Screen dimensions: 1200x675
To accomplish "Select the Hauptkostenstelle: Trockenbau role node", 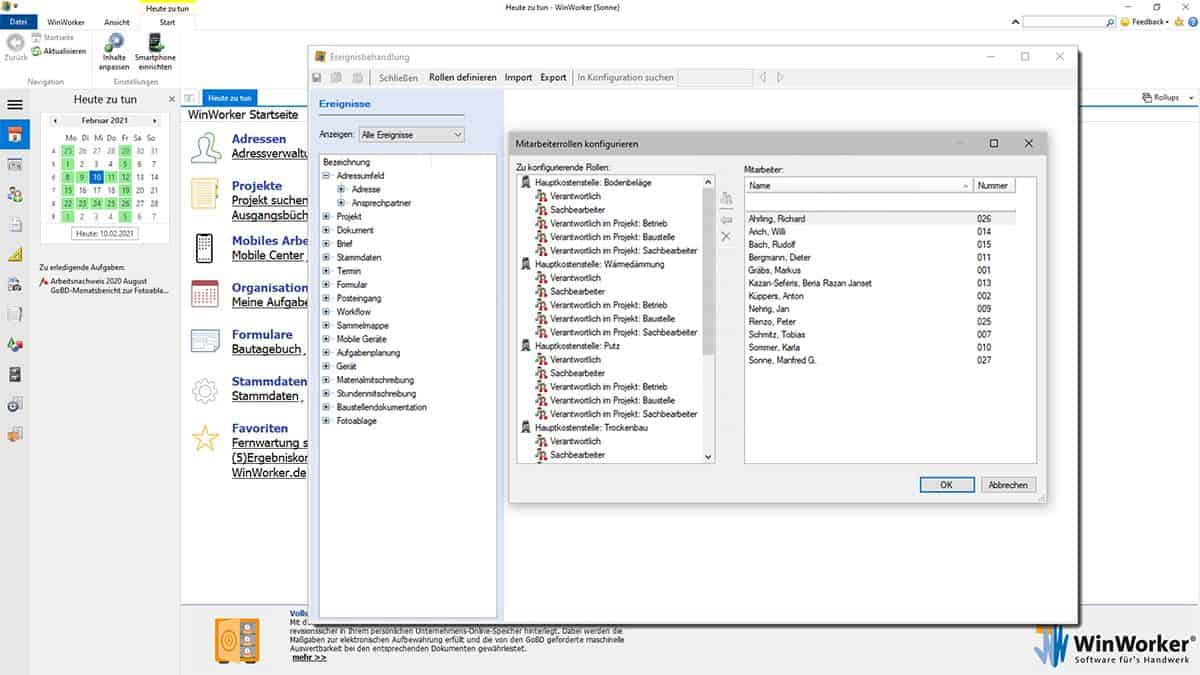I will [x=590, y=427].
